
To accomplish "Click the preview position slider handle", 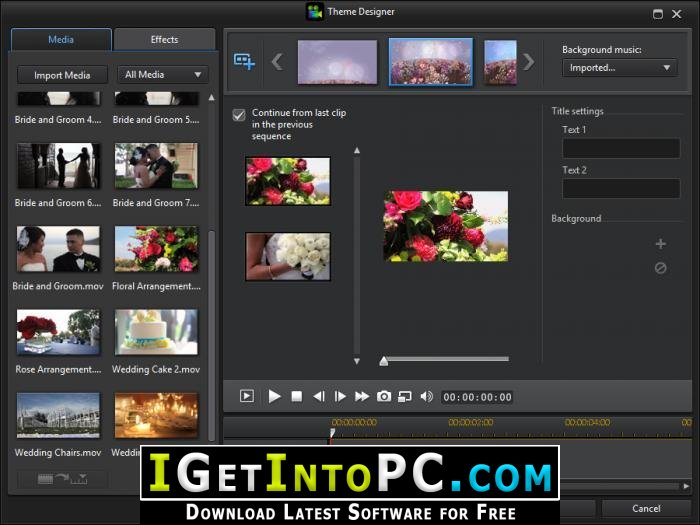I will click(x=383, y=361).
